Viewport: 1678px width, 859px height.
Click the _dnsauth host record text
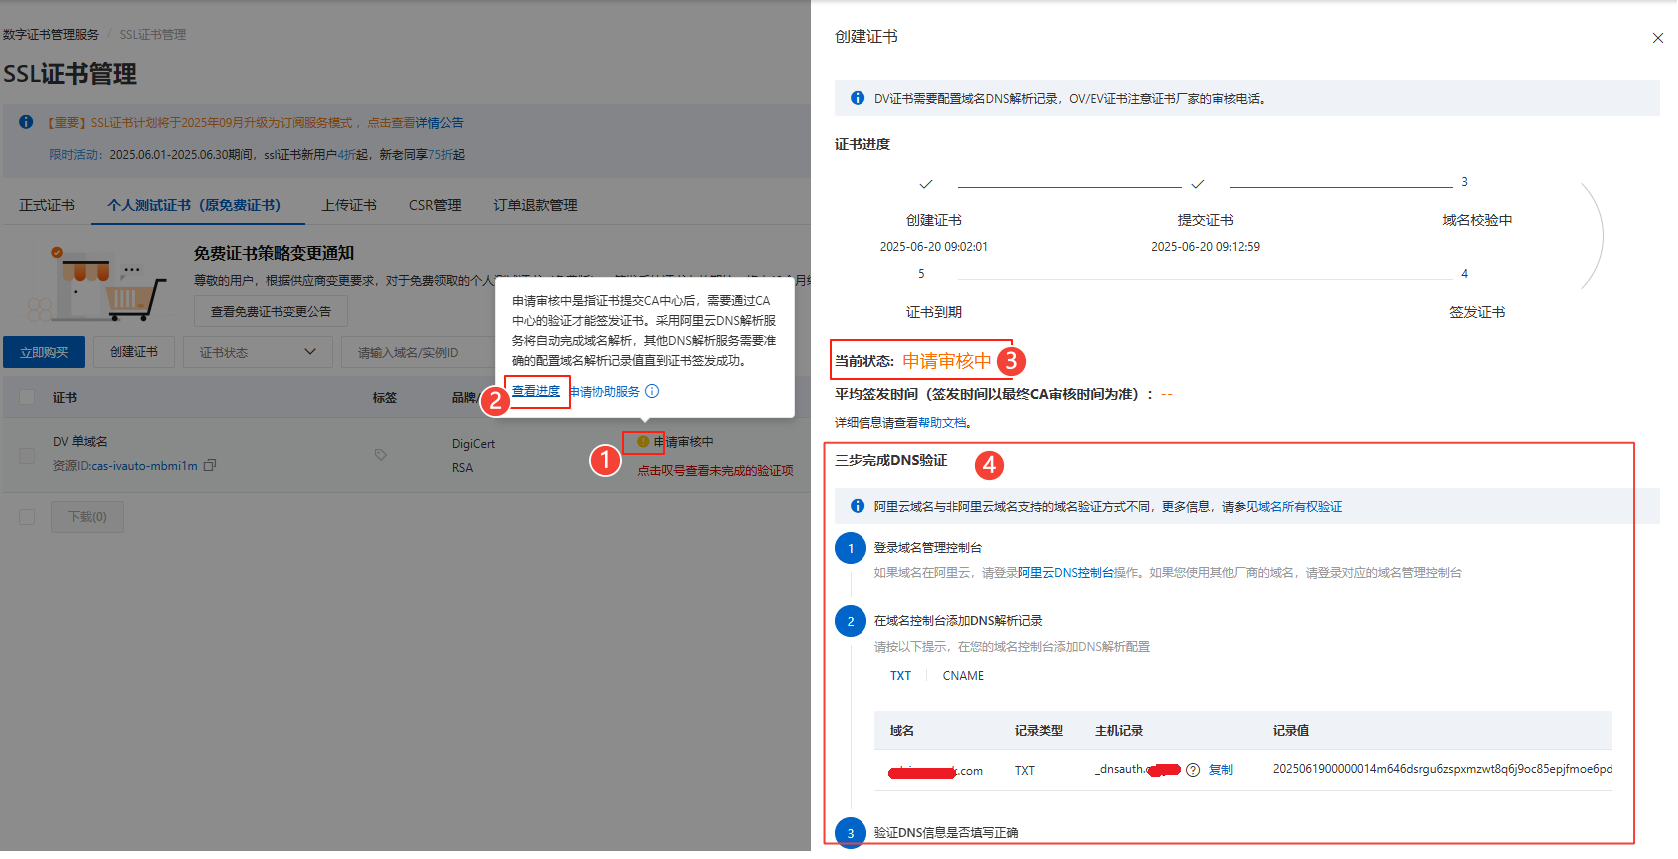coord(1138,769)
